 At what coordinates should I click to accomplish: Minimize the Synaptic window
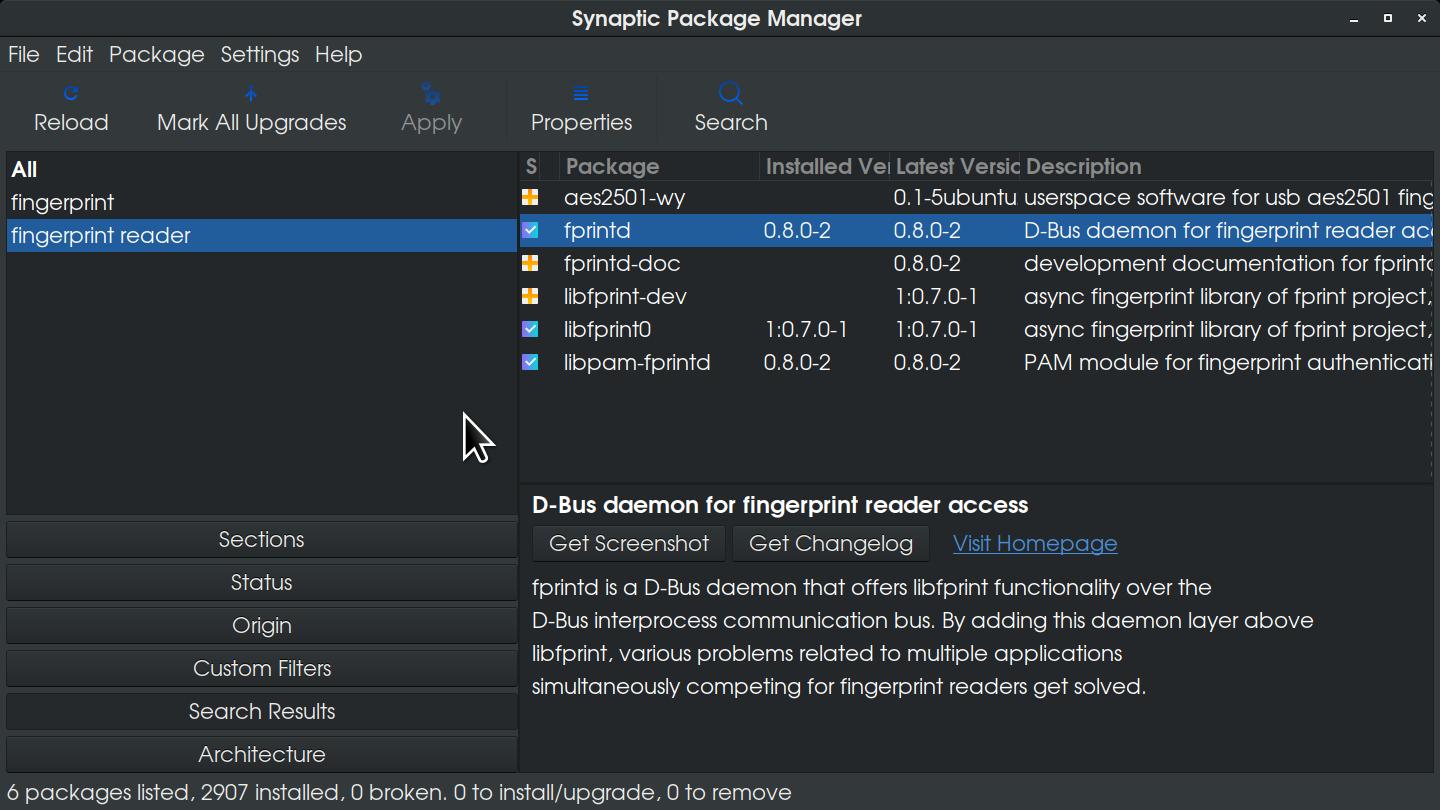pyautogui.click(x=1354, y=19)
